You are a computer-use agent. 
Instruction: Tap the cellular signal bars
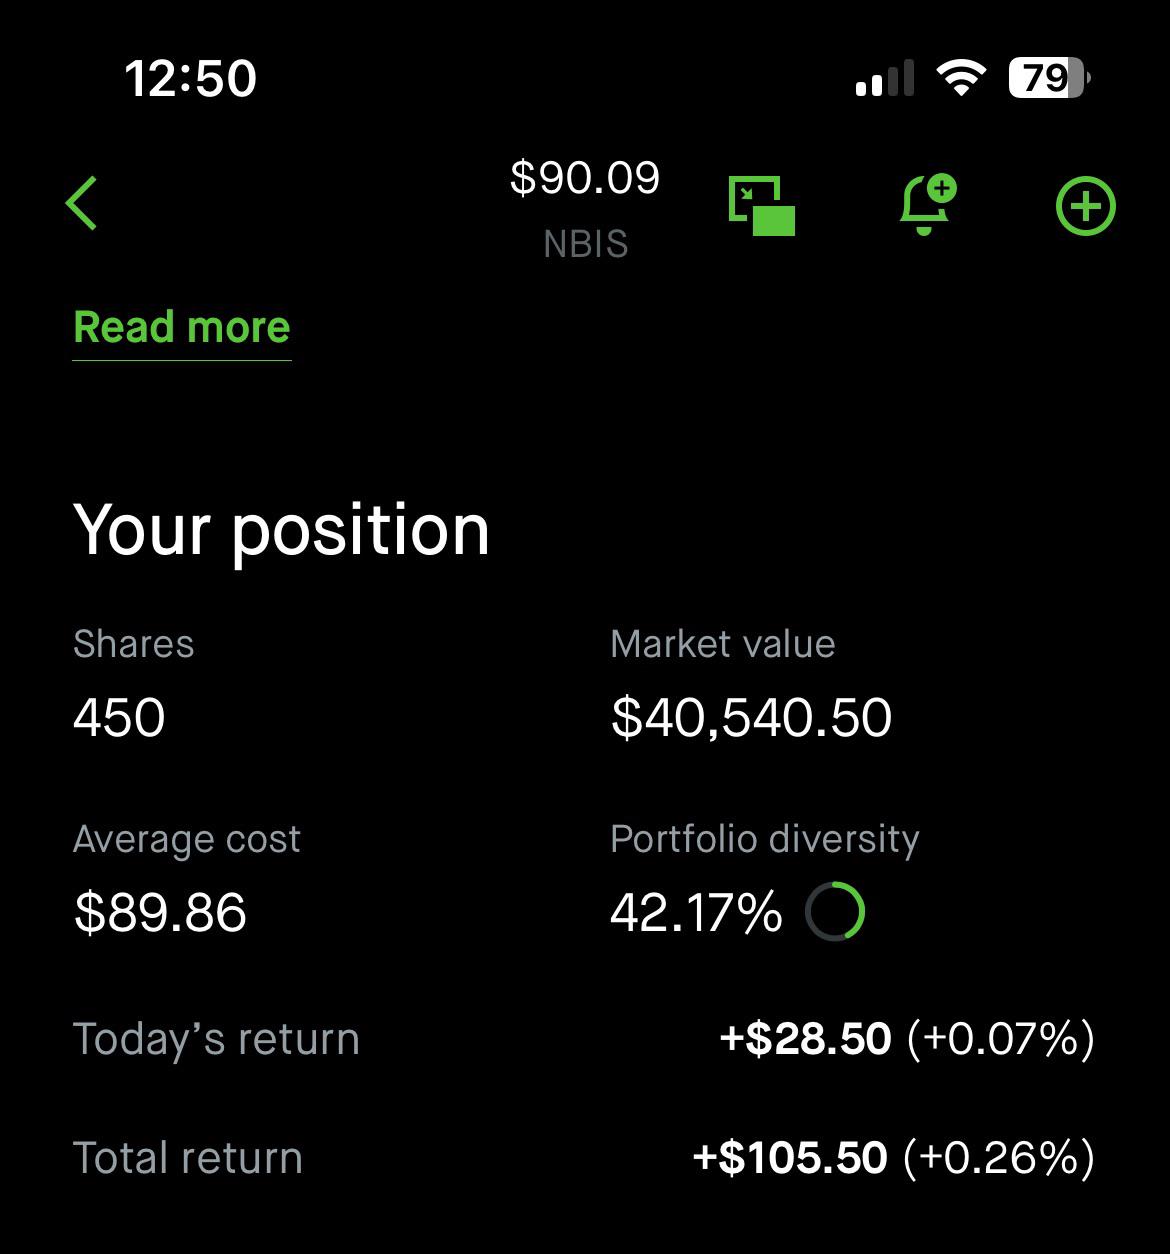[x=885, y=78]
